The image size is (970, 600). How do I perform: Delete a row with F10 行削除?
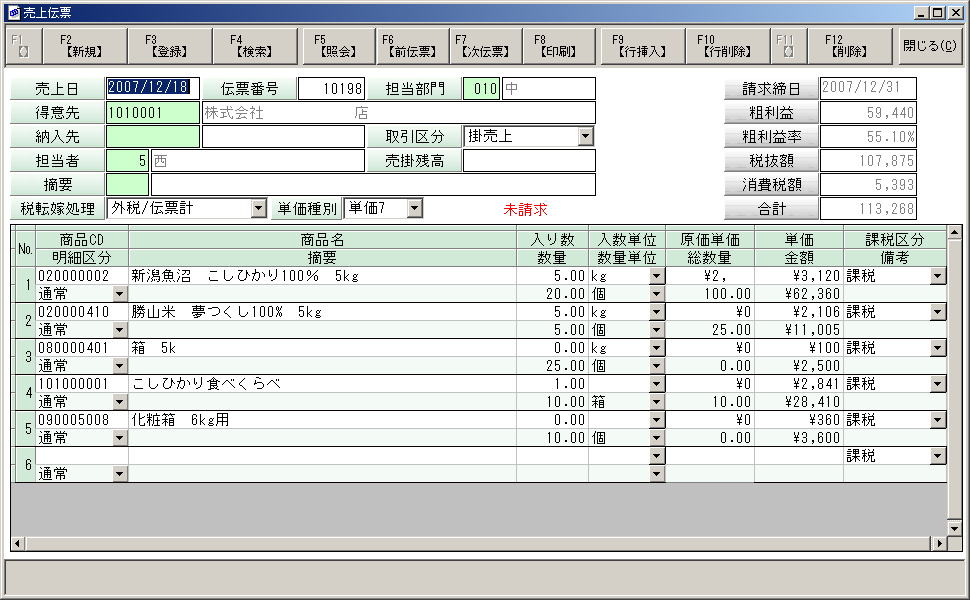tap(727, 46)
